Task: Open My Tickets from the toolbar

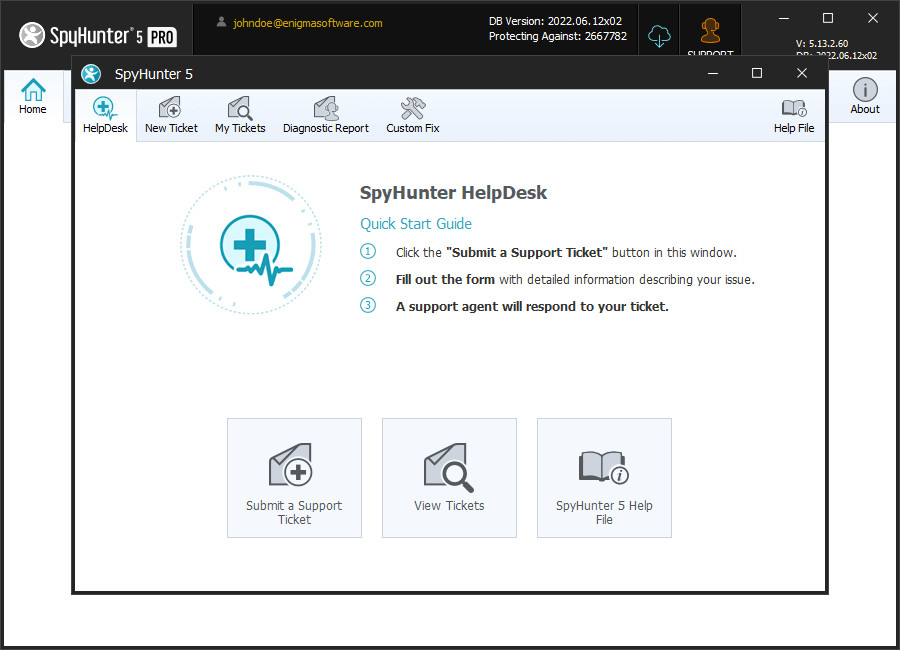Action: pos(240,115)
